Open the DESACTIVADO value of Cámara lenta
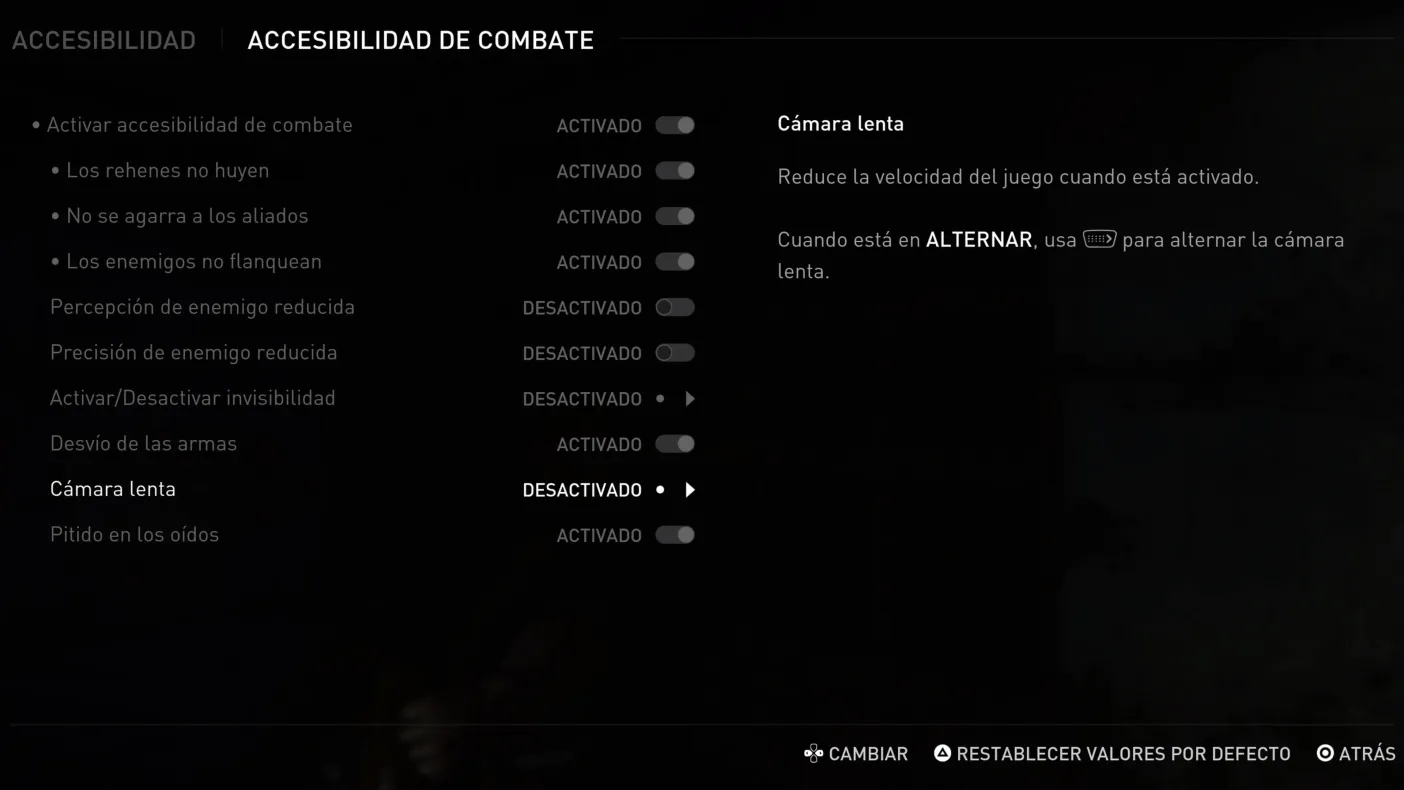The height and width of the screenshot is (790, 1404). click(582, 490)
